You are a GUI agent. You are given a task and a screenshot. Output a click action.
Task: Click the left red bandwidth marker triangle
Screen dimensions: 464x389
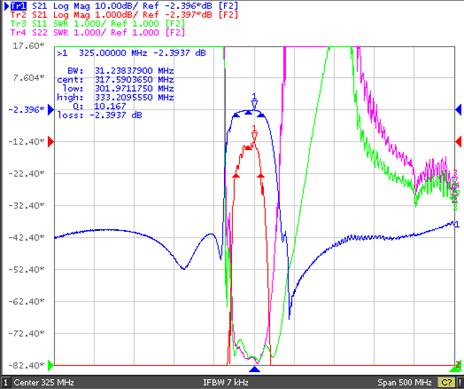point(236,175)
